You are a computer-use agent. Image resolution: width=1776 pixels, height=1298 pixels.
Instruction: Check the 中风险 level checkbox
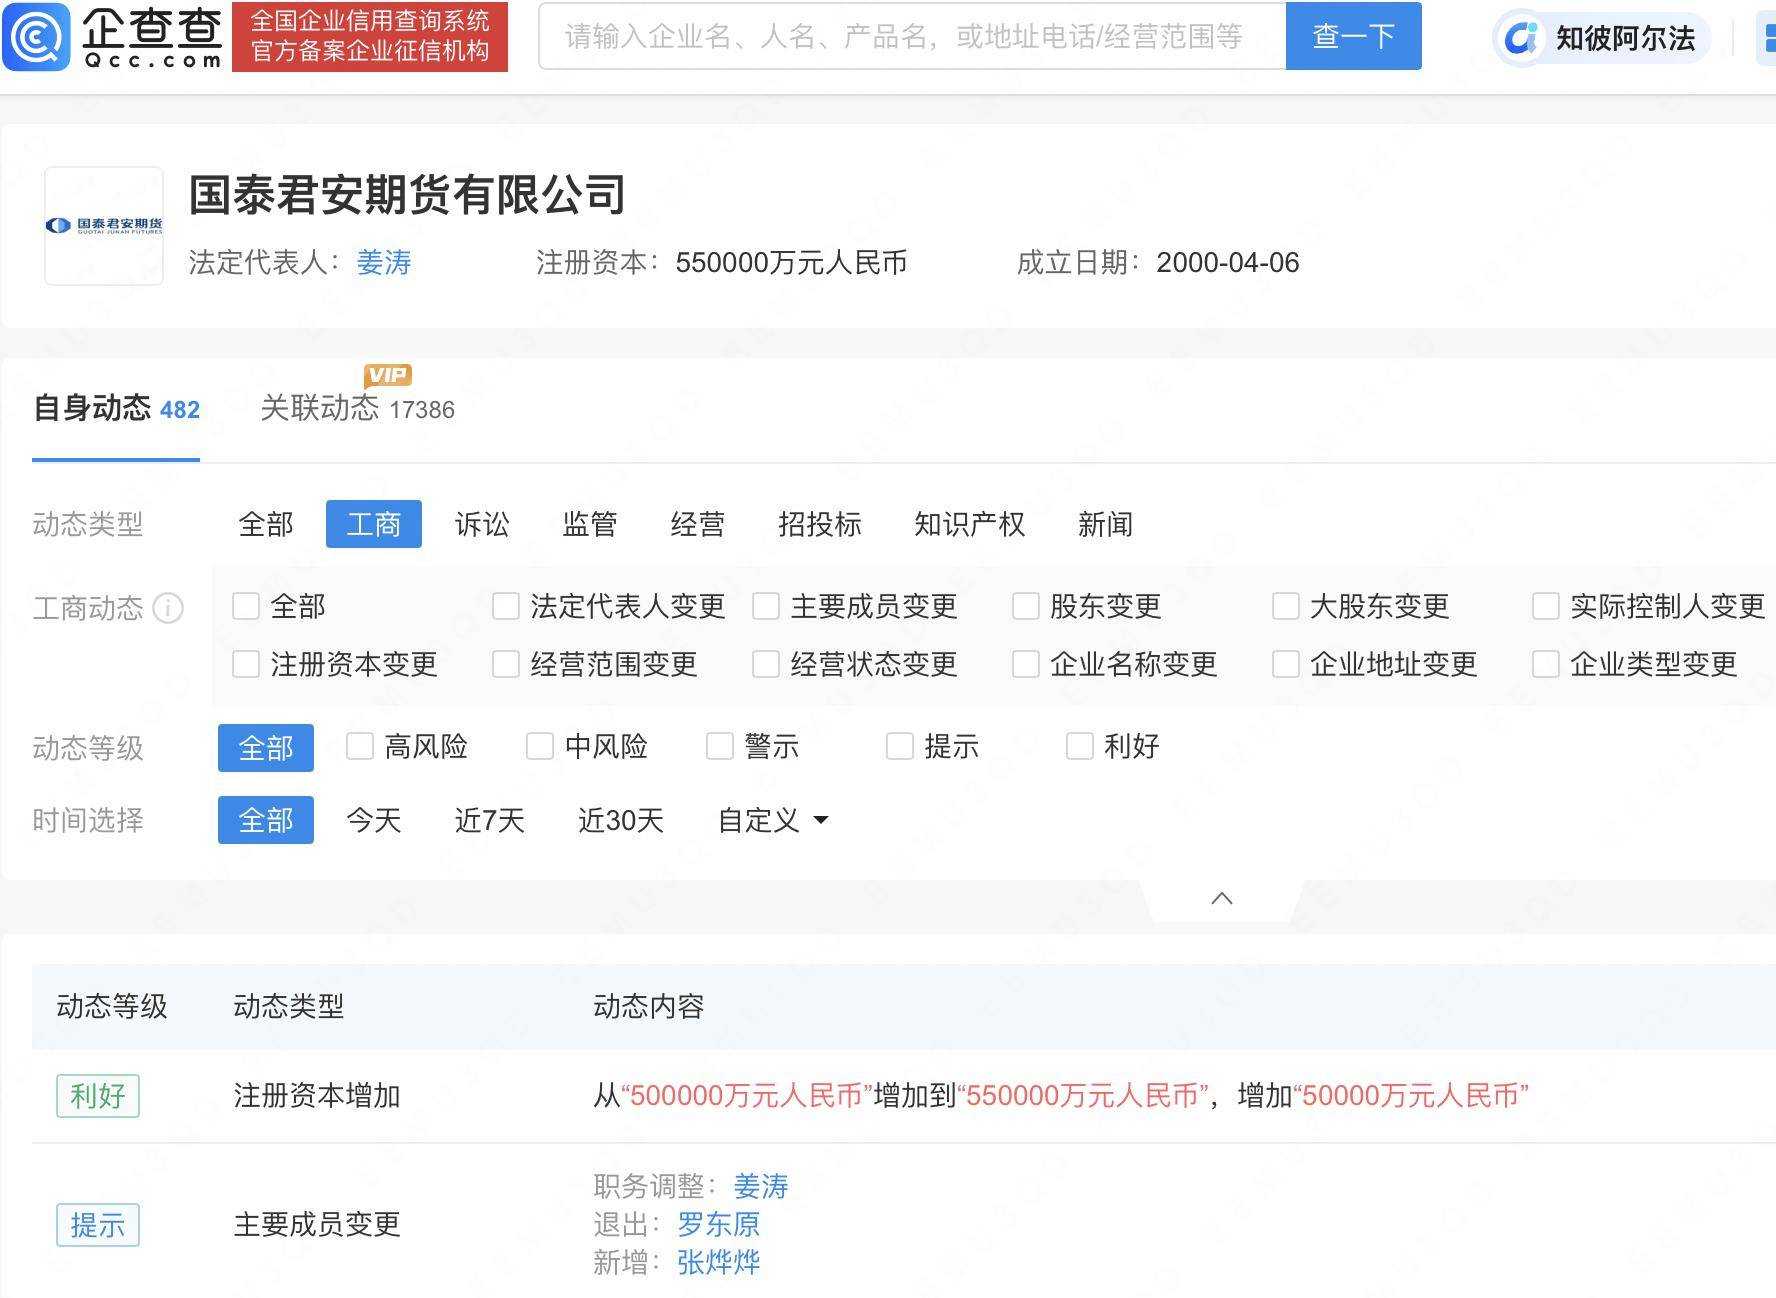540,746
